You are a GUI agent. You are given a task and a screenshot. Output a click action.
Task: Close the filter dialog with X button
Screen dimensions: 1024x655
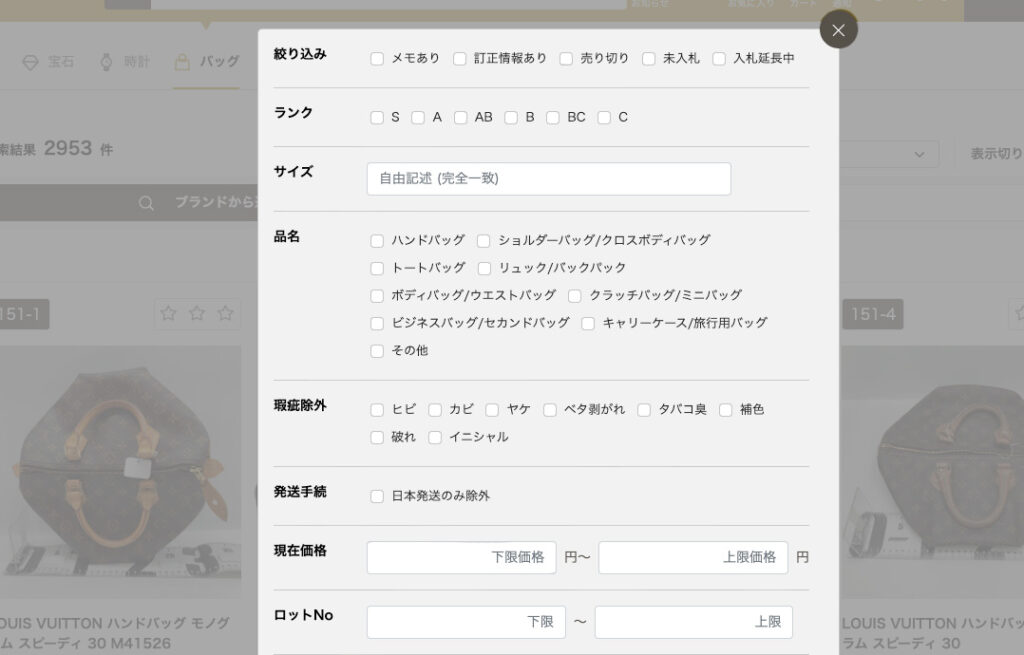click(838, 30)
